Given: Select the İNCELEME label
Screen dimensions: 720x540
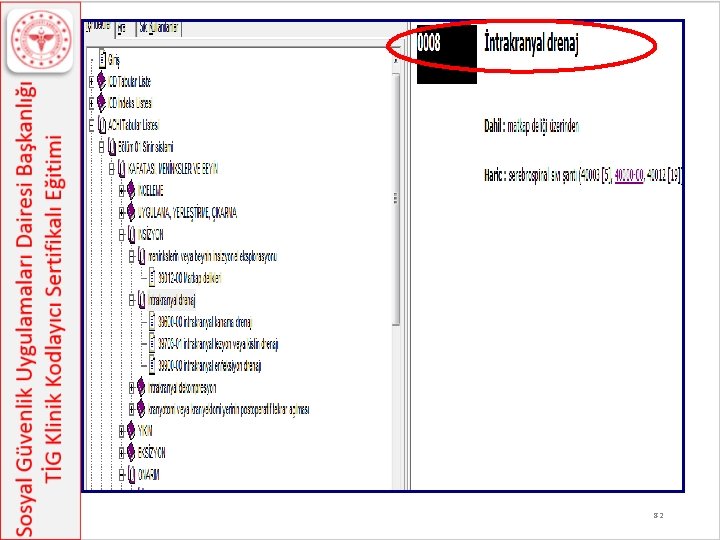Looking at the screenshot, I should pyautogui.click(x=151, y=191).
